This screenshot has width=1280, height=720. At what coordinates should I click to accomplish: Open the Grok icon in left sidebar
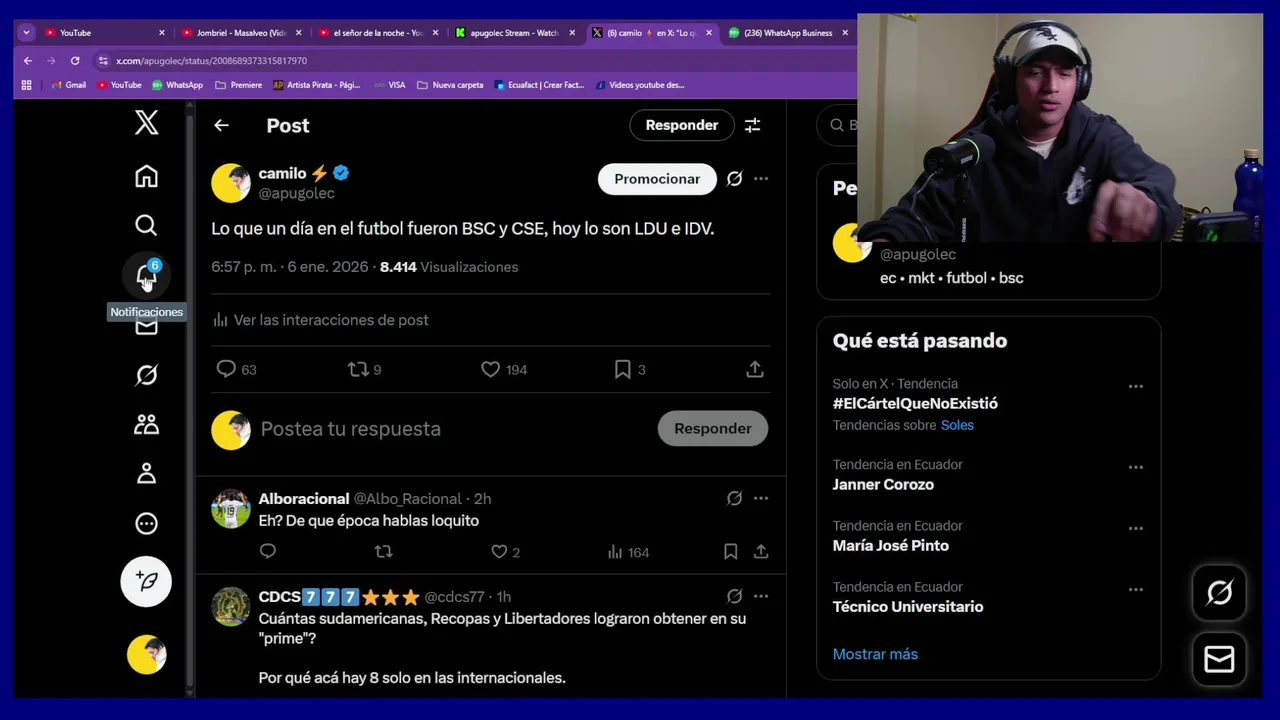(x=146, y=374)
